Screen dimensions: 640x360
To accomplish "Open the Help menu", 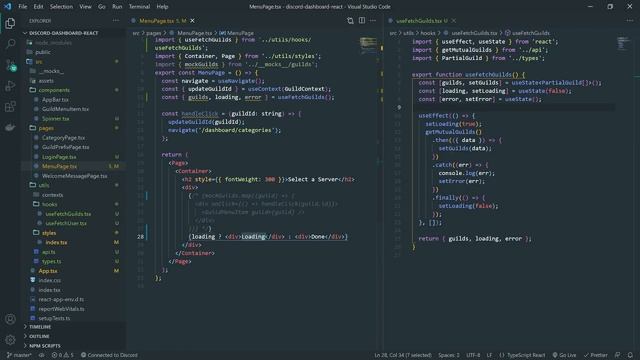I will [162, 7].
